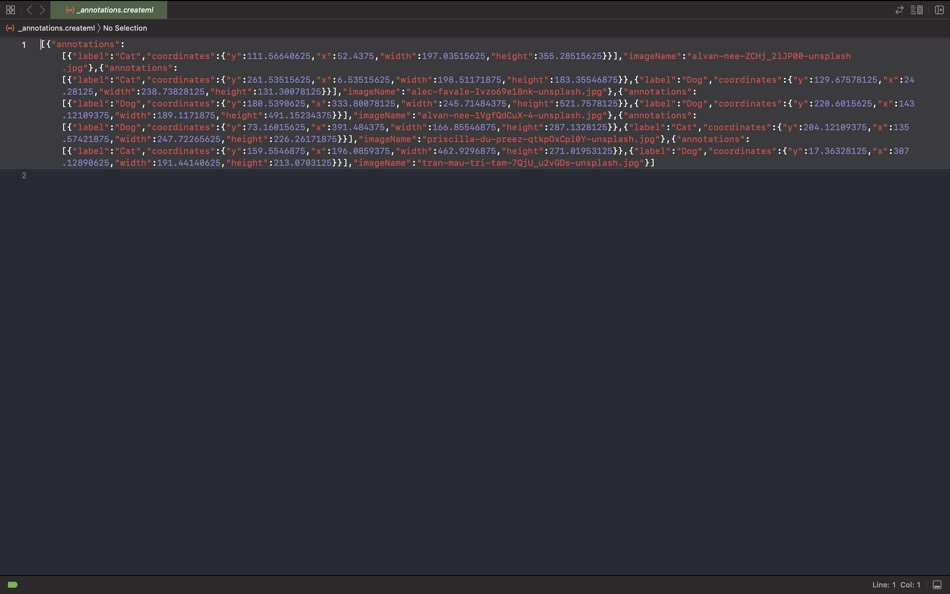The image size is (950, 594).
Task: Click the image name alvan-nee-ZCHj_2lJP00-unsplash
Action: [x=769, y=56]
